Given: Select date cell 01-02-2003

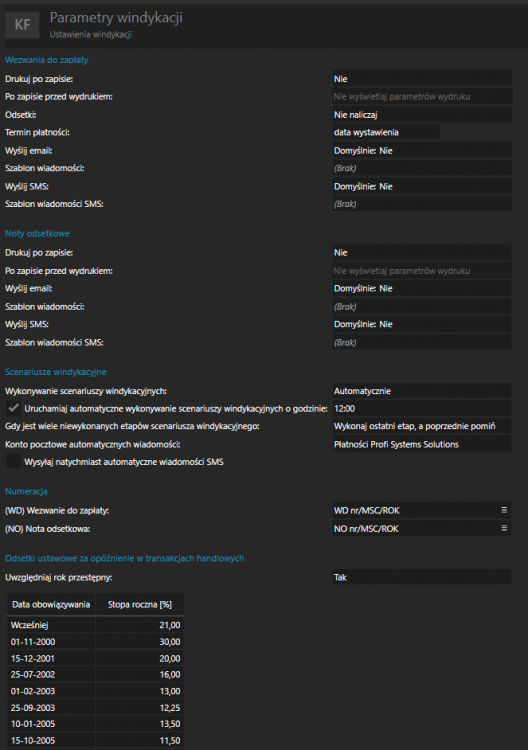Looking at the screenshot, I should point(51,691).
